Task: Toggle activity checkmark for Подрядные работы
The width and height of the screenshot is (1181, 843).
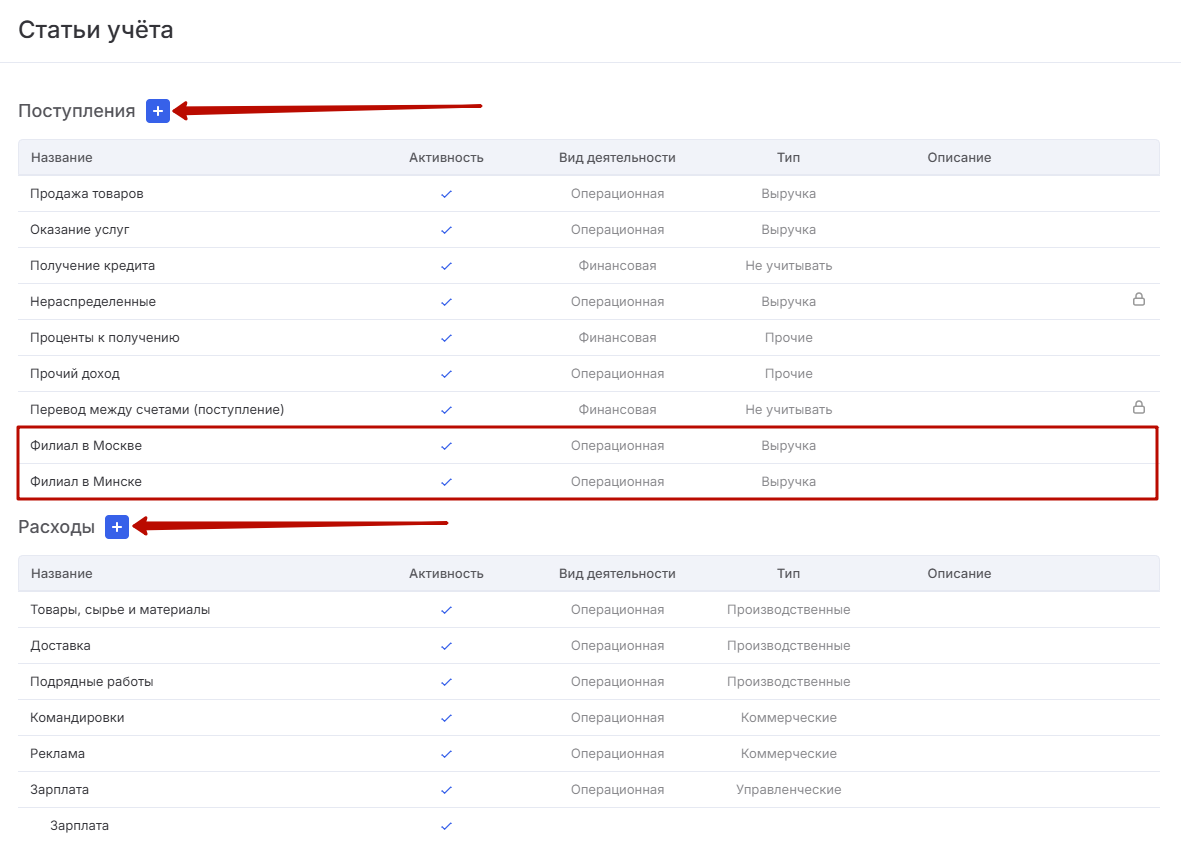Action: (446, 682)
